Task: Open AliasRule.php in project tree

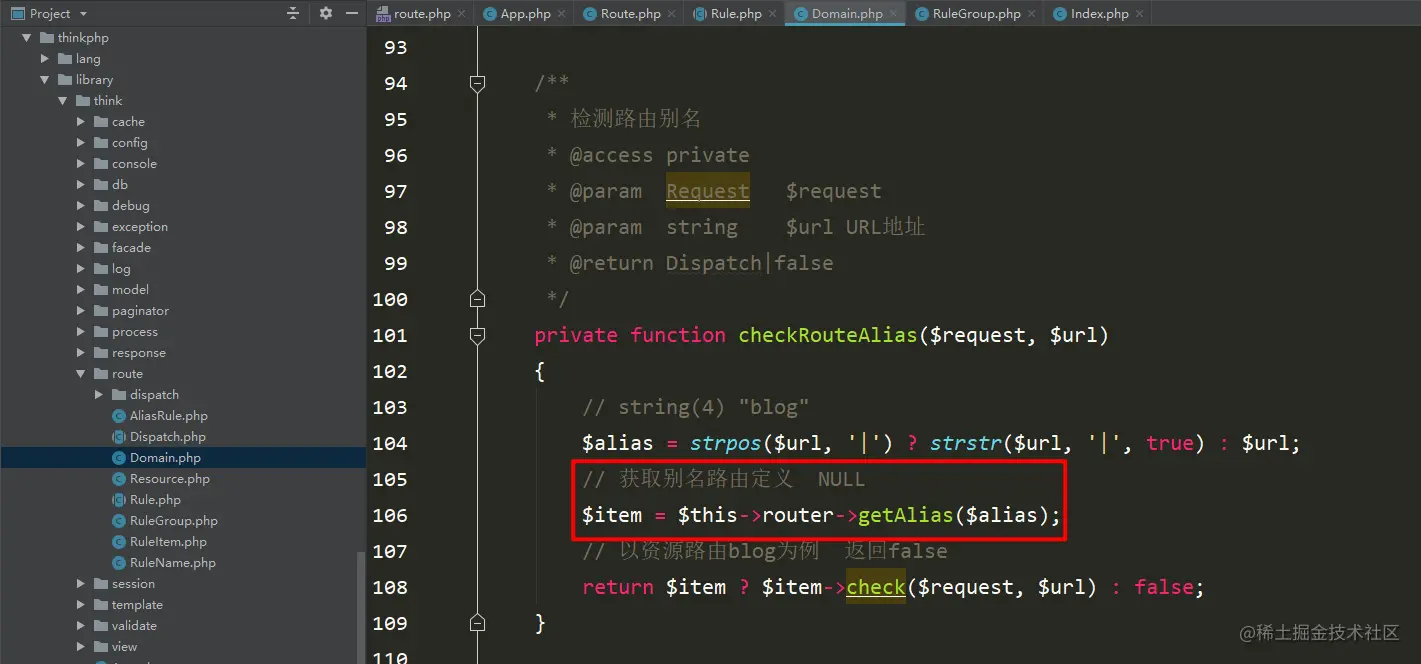Action: coord(168,416)
